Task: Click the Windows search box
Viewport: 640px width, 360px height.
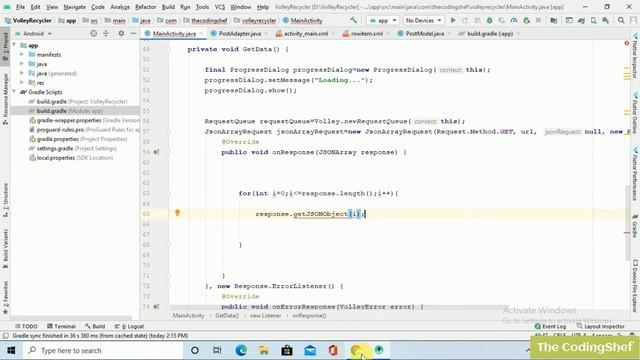Action: 103,350
